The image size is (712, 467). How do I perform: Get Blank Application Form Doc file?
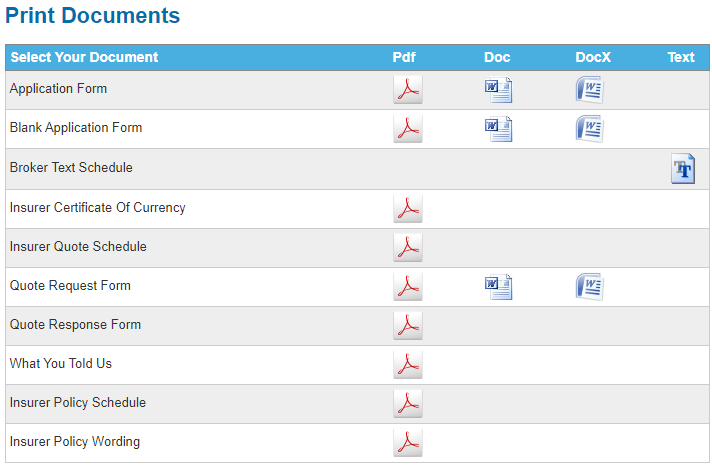pyautogui.click(x=499, y=129)
